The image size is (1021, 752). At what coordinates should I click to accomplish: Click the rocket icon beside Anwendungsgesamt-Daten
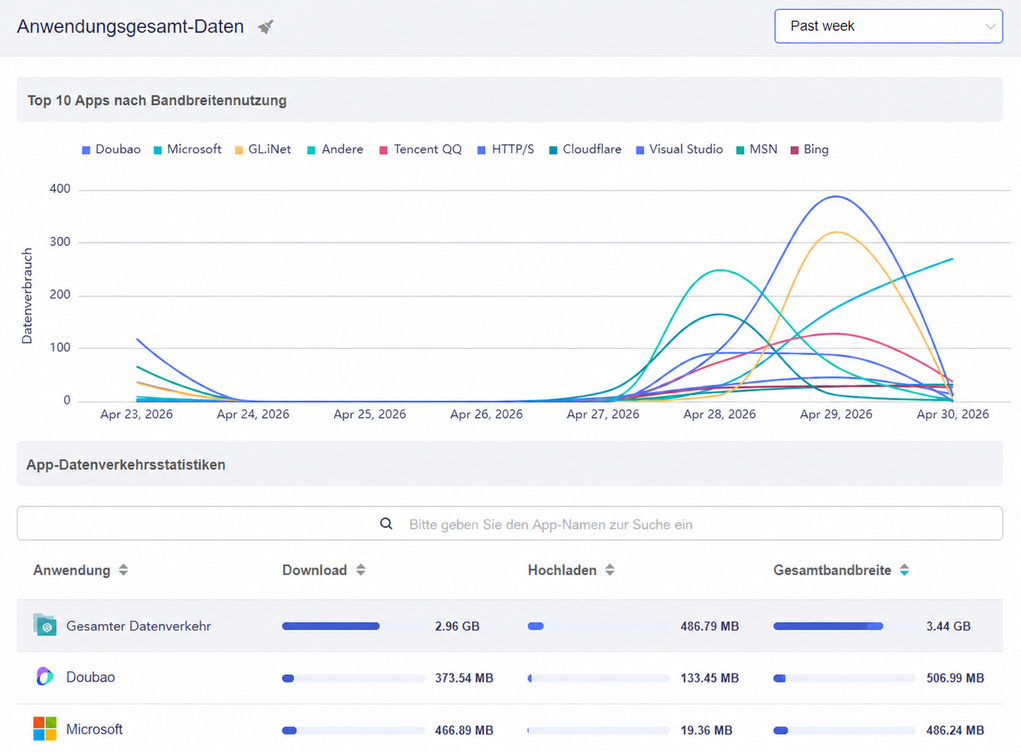point(265,27)
